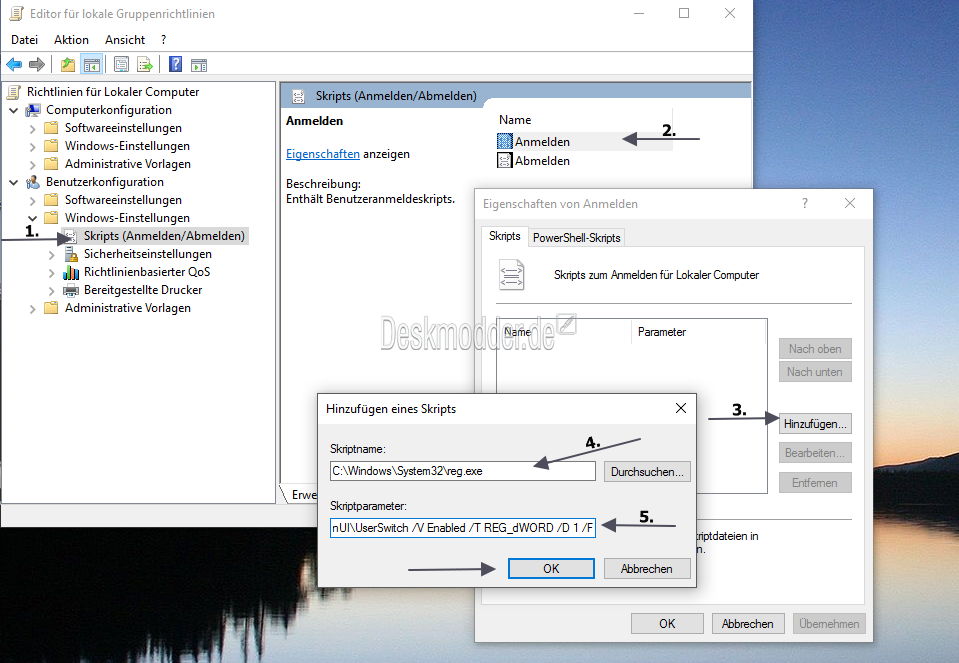
Task: Click inside the Skriptparameter input field
Action: pos(462,528)
